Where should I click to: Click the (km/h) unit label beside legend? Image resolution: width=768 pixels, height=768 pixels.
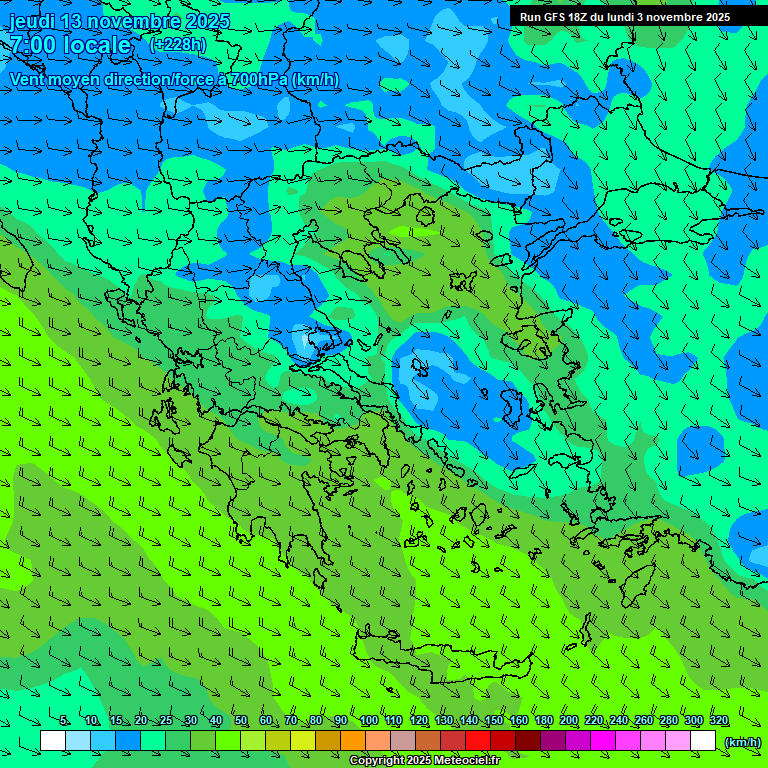pyautogui.click(x=741, y=741)
